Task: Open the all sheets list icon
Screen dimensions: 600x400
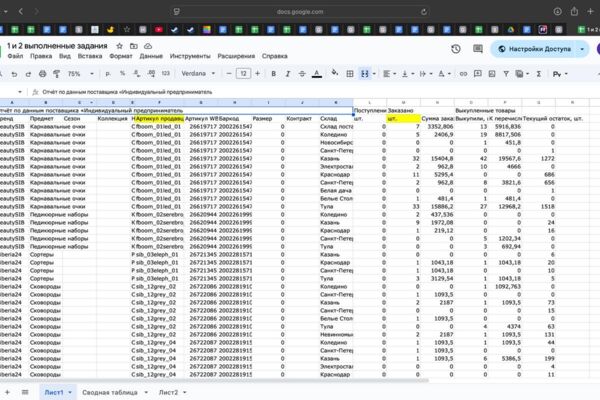Action: point(25,392)
